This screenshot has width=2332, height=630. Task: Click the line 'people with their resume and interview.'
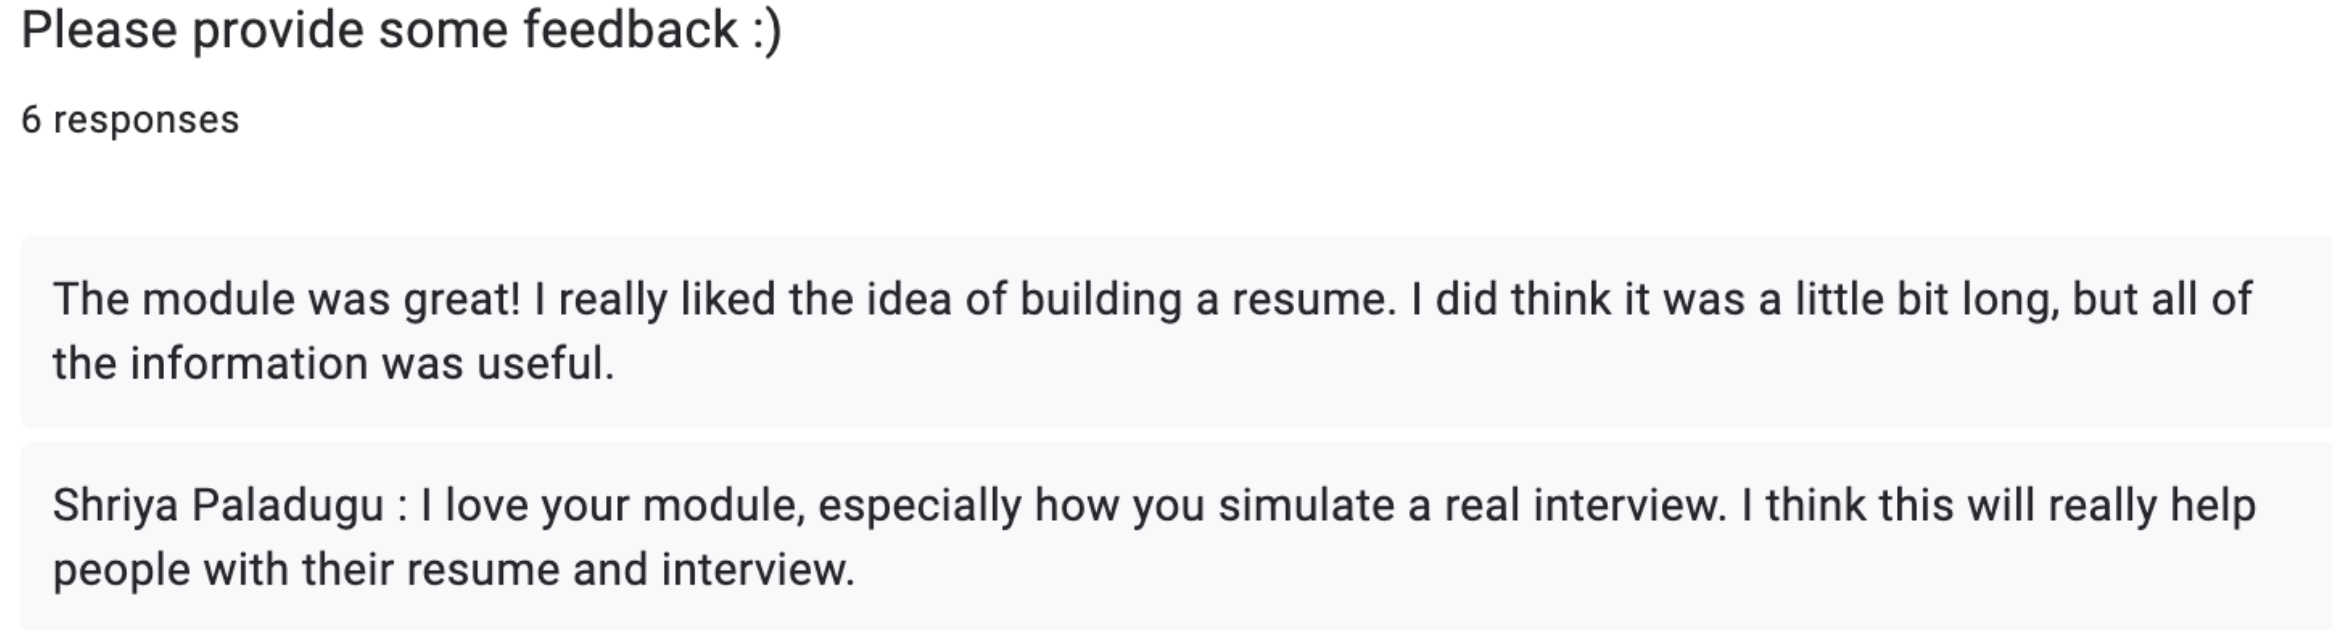click(453, 570)
